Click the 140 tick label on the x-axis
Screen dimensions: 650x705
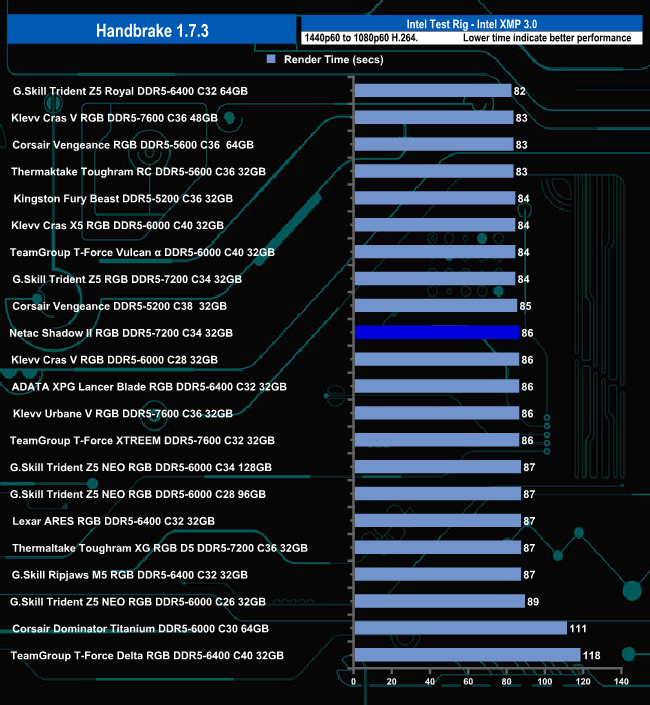pos(621,682)
